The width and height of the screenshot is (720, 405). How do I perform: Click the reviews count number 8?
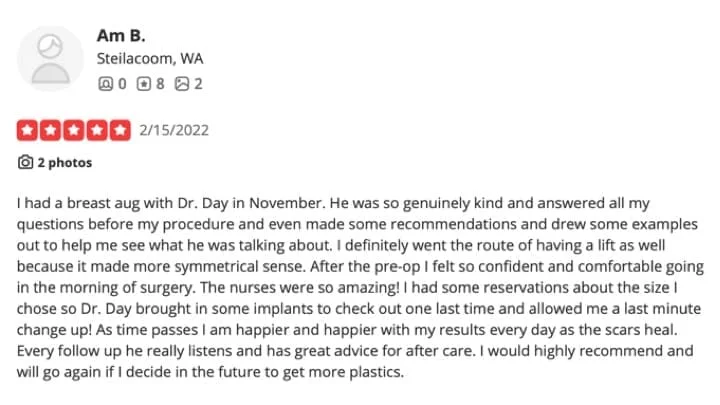pyautogui.click(x=160, y=84)
